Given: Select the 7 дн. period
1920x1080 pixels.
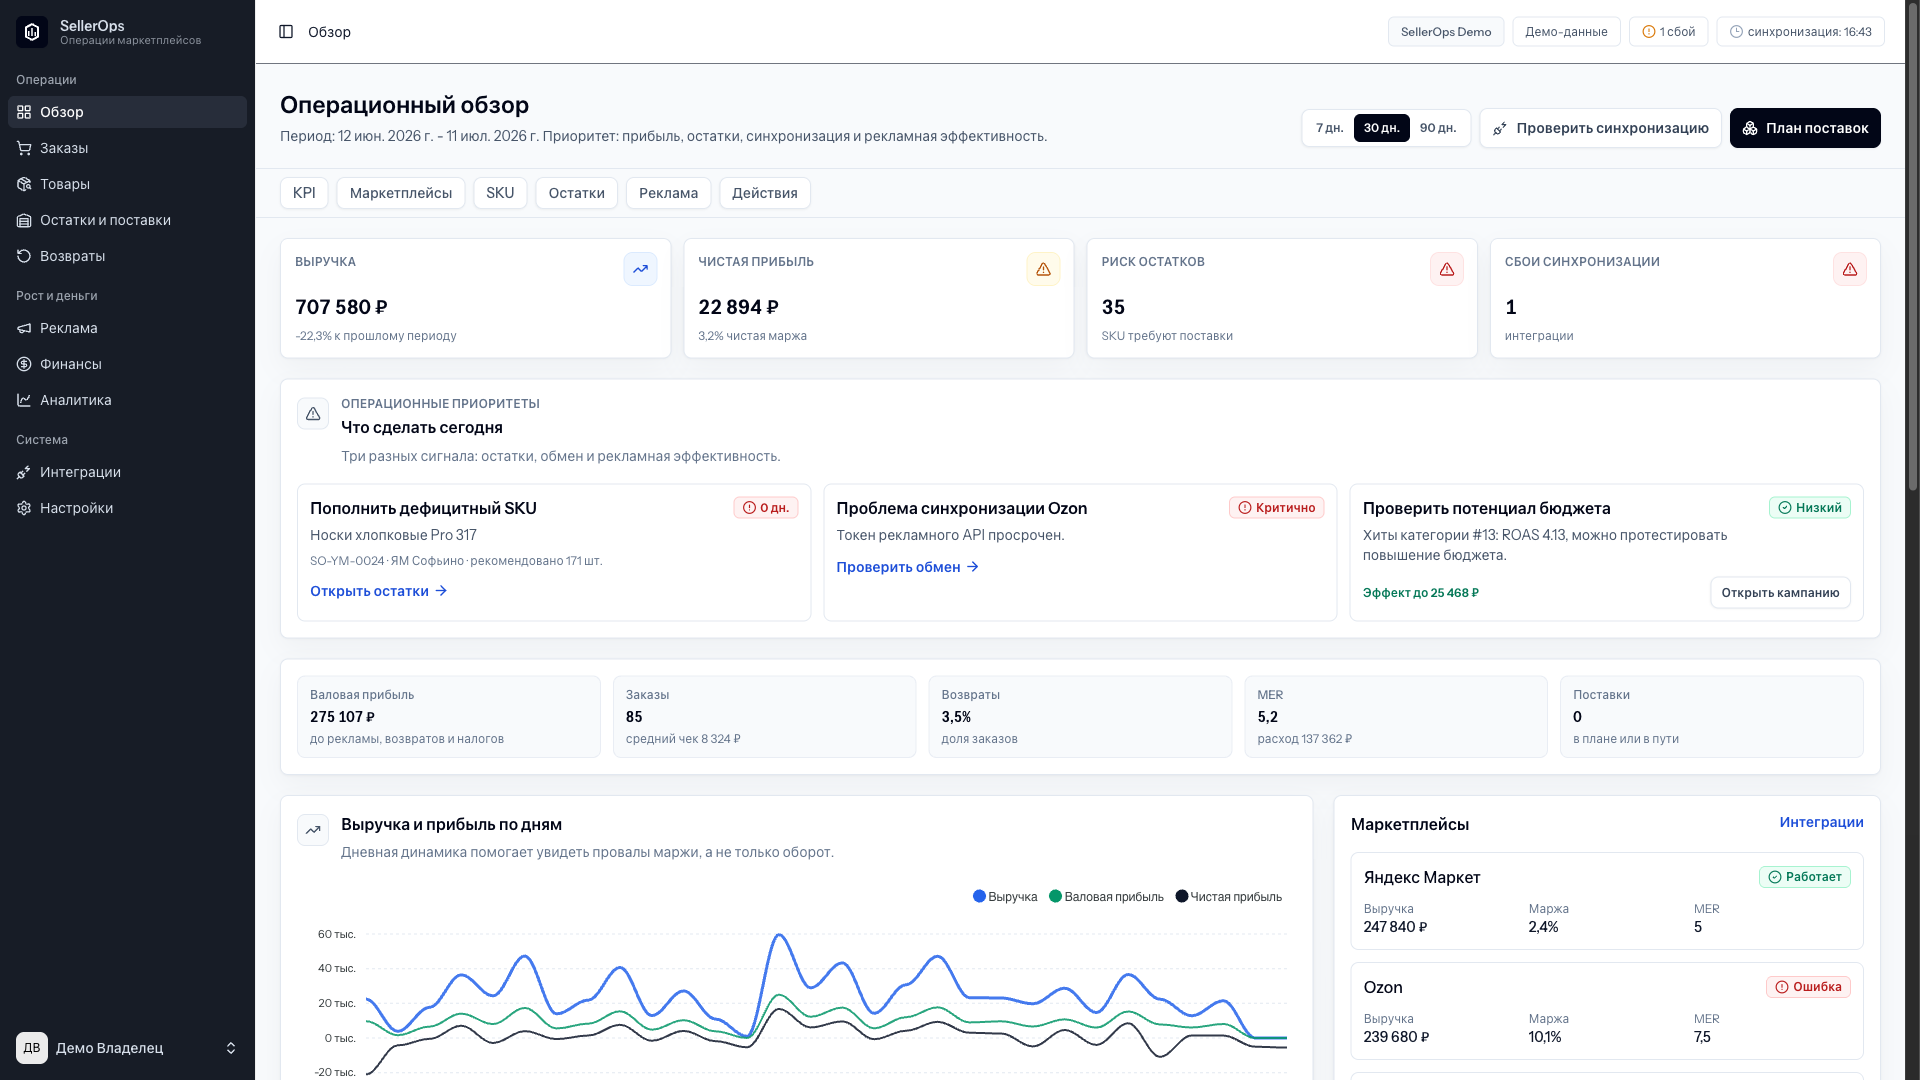Looking at the screenshot, I should tap(1329, 128).
